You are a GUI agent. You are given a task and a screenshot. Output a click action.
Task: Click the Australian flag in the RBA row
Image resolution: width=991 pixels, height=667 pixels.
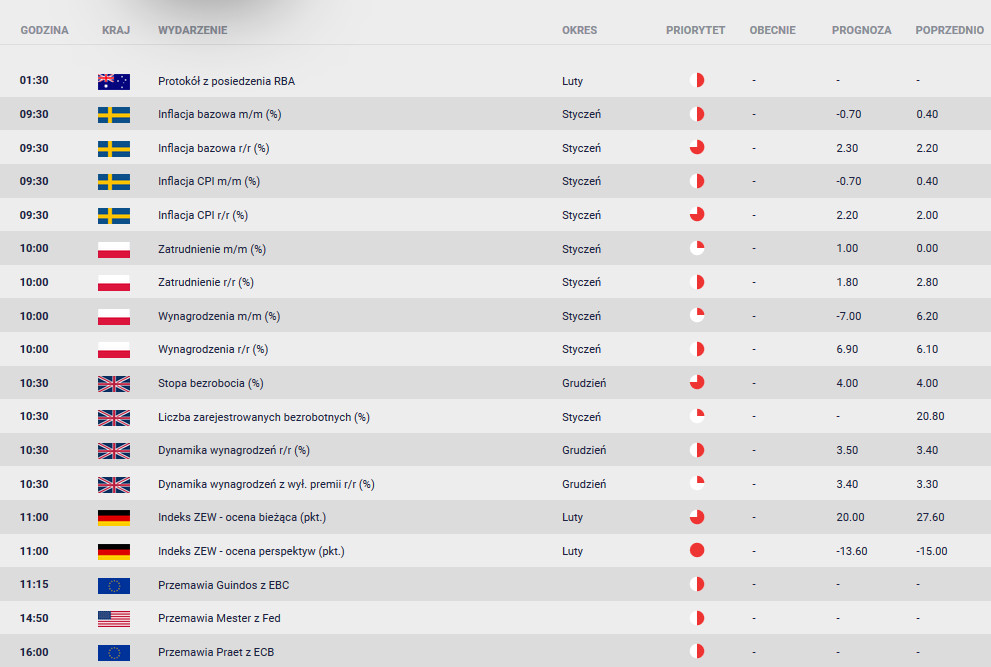click(x=114, y=82)
